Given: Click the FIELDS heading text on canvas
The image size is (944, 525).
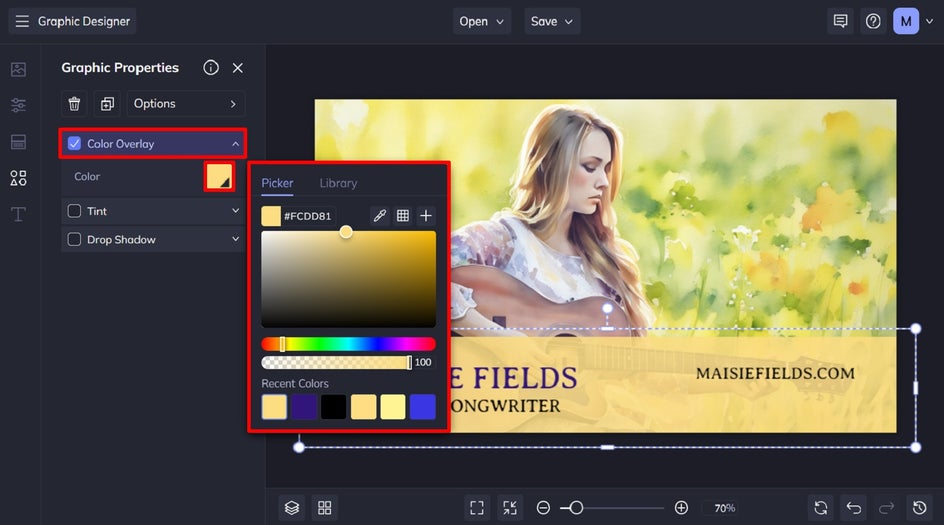Looking at the screenshot, I should click(524, 378).
